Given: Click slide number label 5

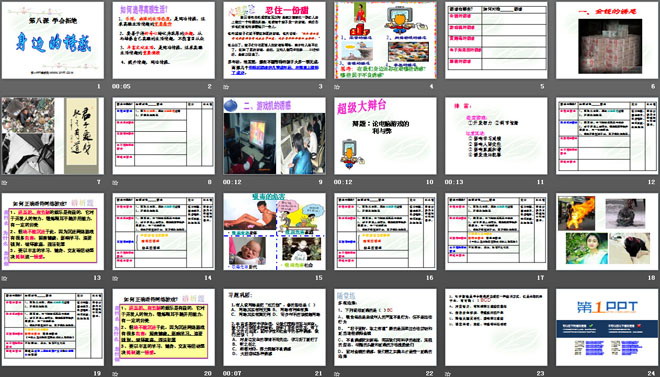Looking at the screenshot, I should (x=542, y=87).
